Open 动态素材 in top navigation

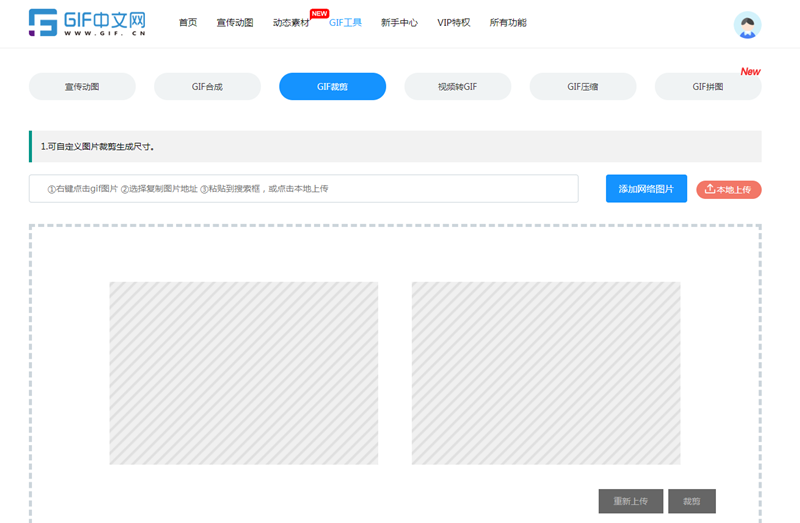[291, 23]
